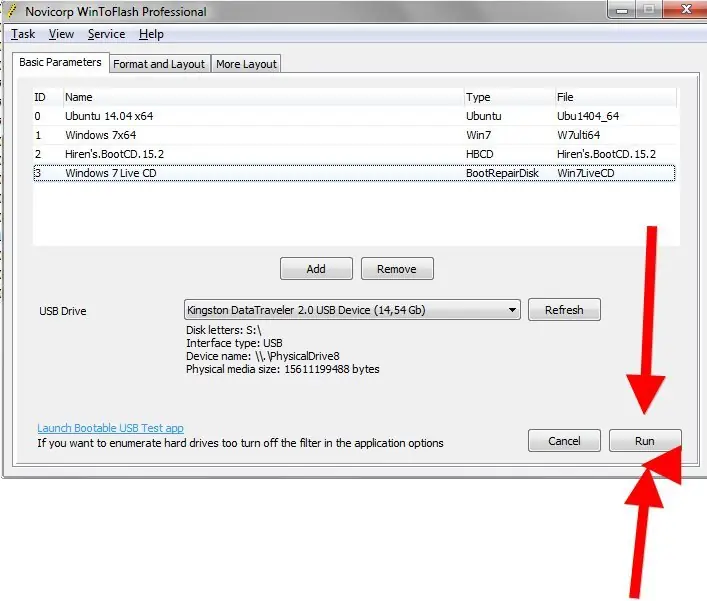Expand the USB Drive dropdown
The height and width of the screenshot is (601, 707).
[x=512, y=310]
